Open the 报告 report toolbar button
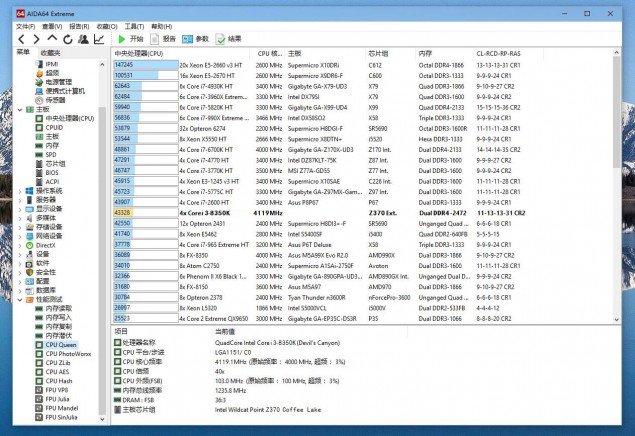The width and height of the screenshot is (635, 436). (163, 39)
